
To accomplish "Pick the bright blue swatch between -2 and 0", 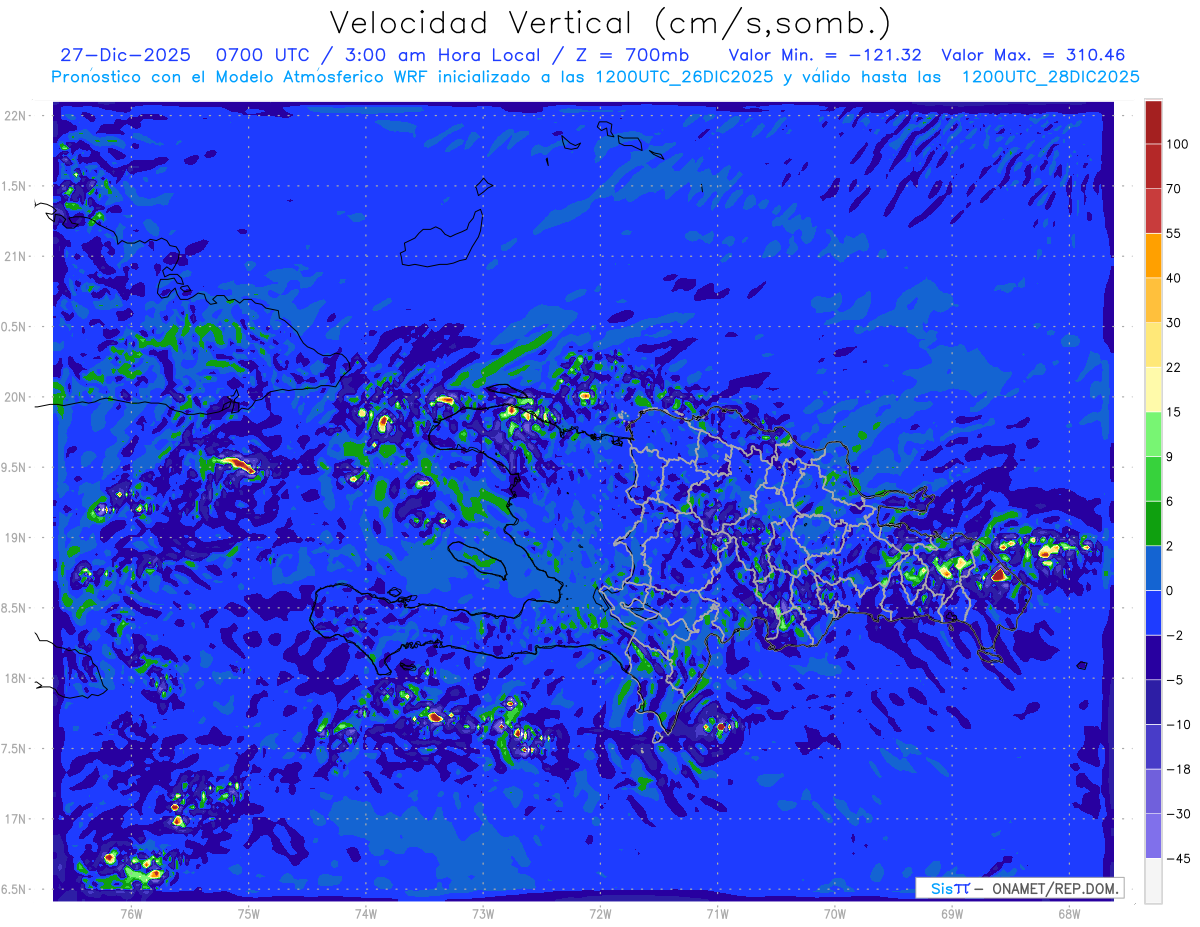I will (1153, 612).
